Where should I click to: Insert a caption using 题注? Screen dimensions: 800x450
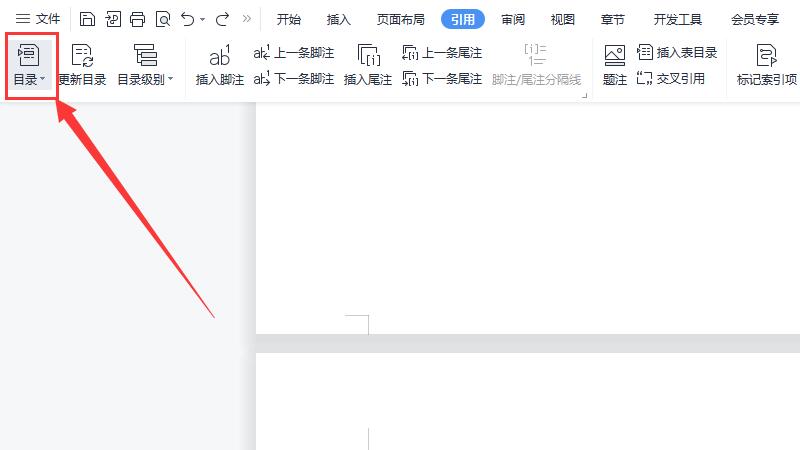pos(615,65)
